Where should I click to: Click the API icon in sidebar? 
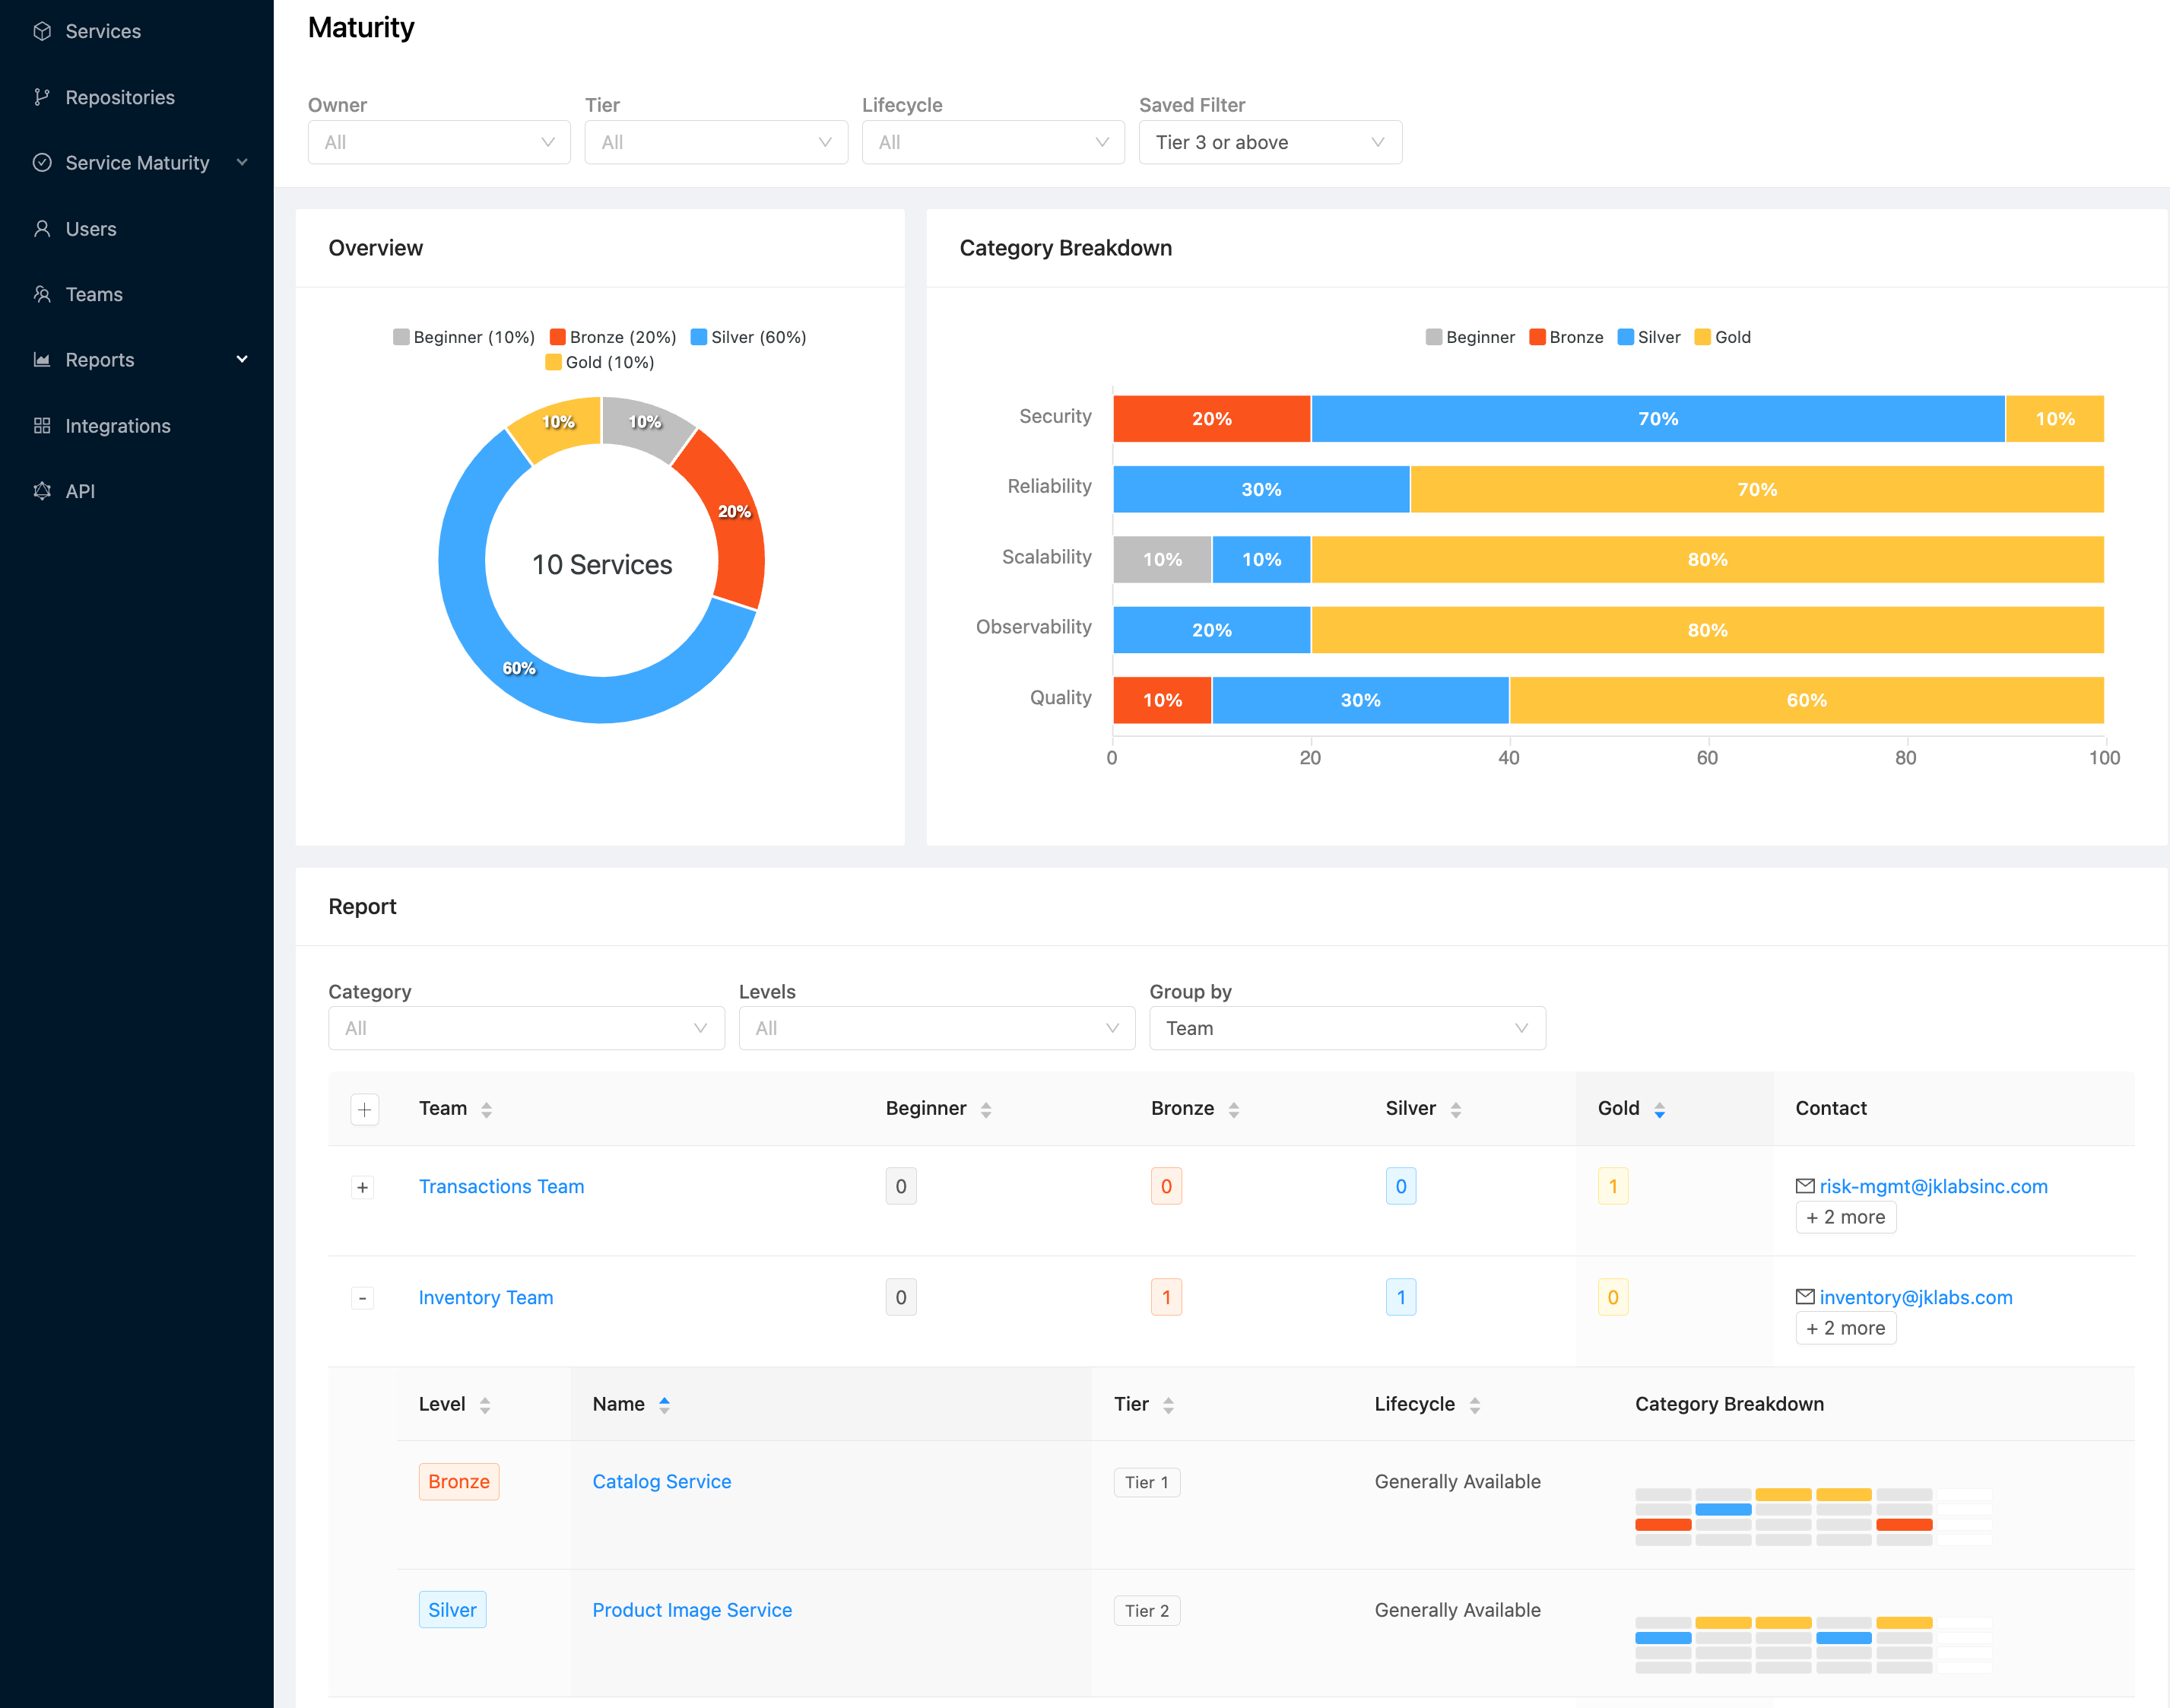(42, 490)
